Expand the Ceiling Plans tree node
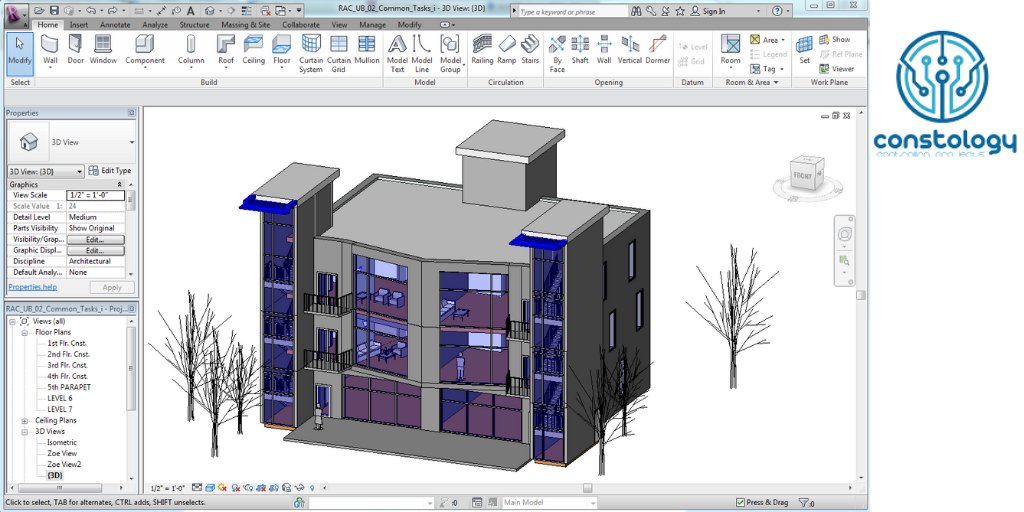Image resolution: width=1024 pixels, height=512 pixels. coord(24,421)
